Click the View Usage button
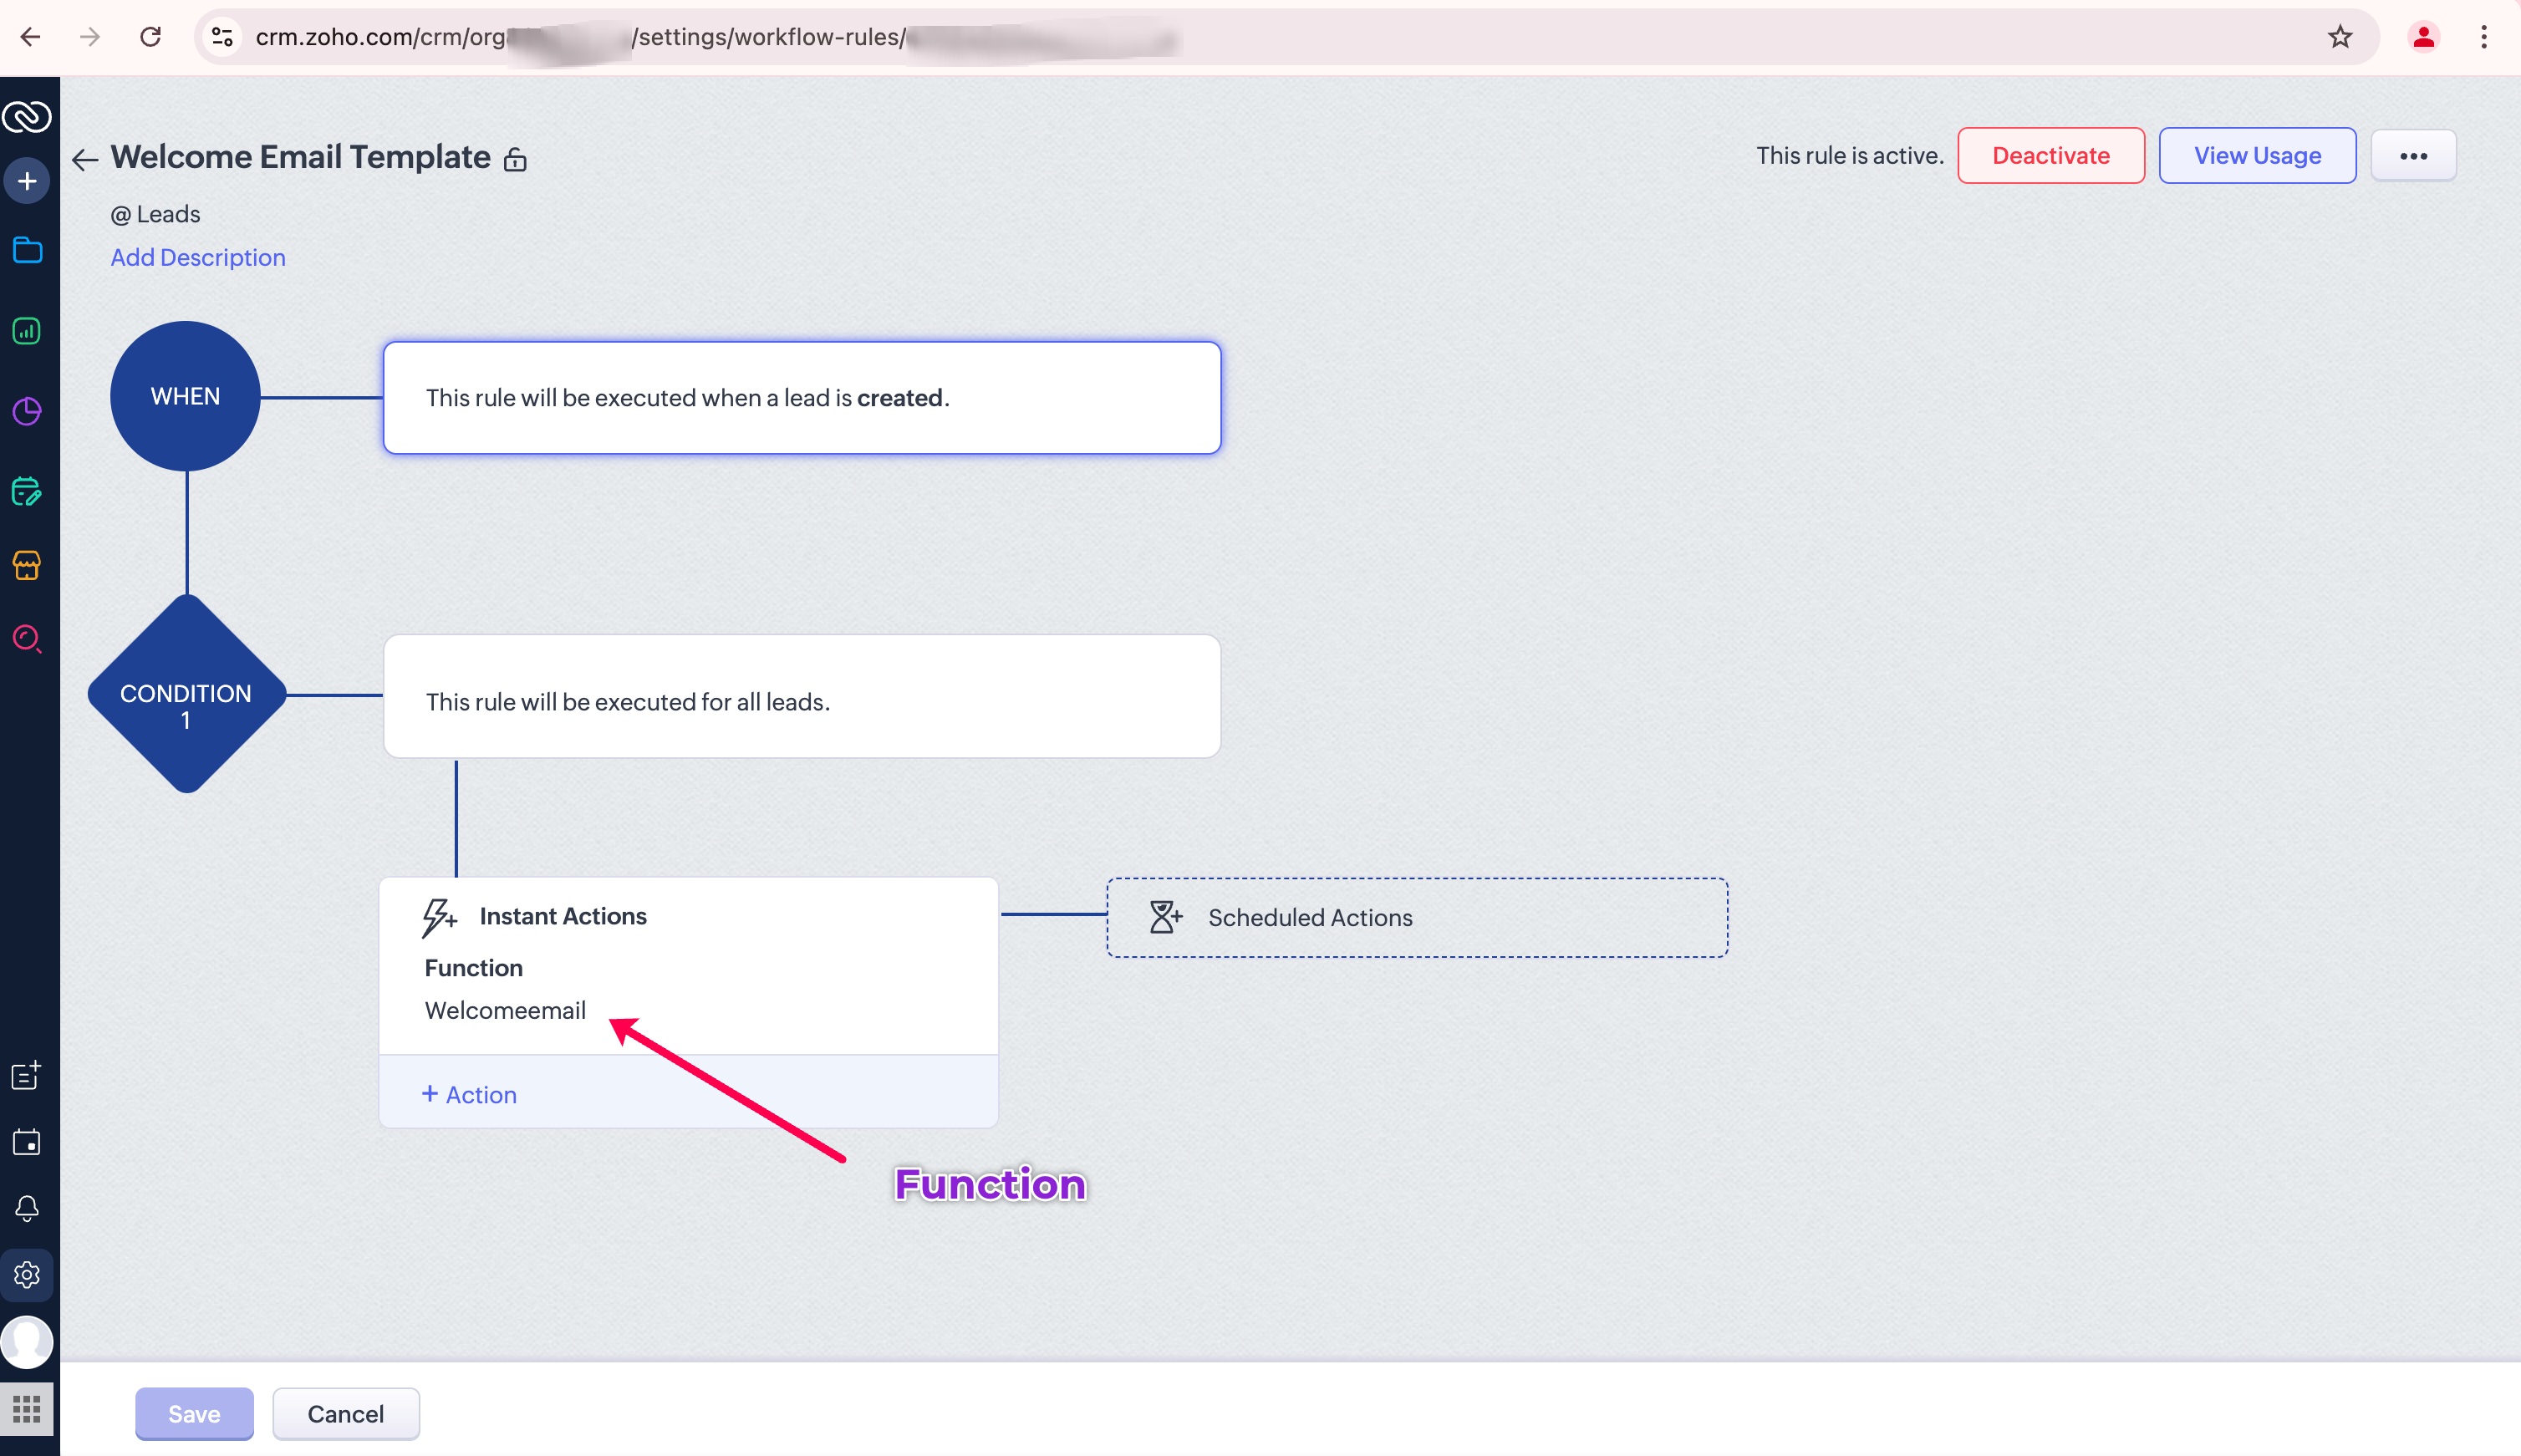Viewport: 2521px width, 1456px height. pyautogui.click(x=2256, y=156)
